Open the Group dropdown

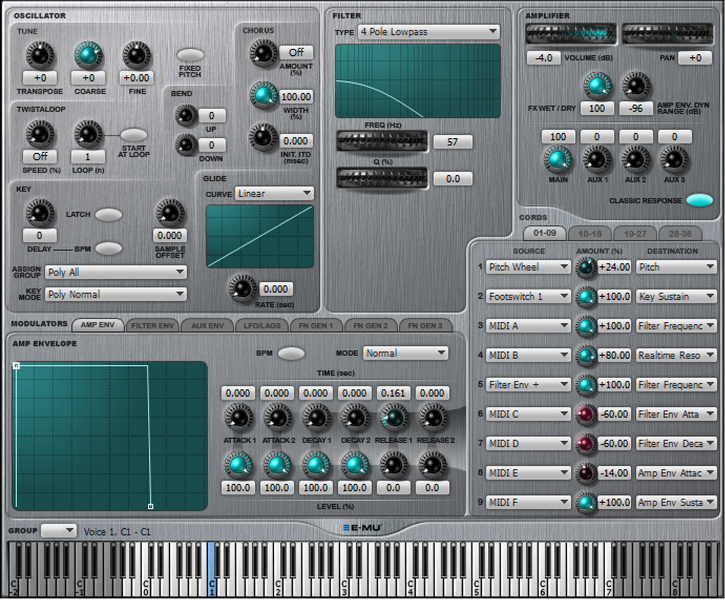point(59,531)
